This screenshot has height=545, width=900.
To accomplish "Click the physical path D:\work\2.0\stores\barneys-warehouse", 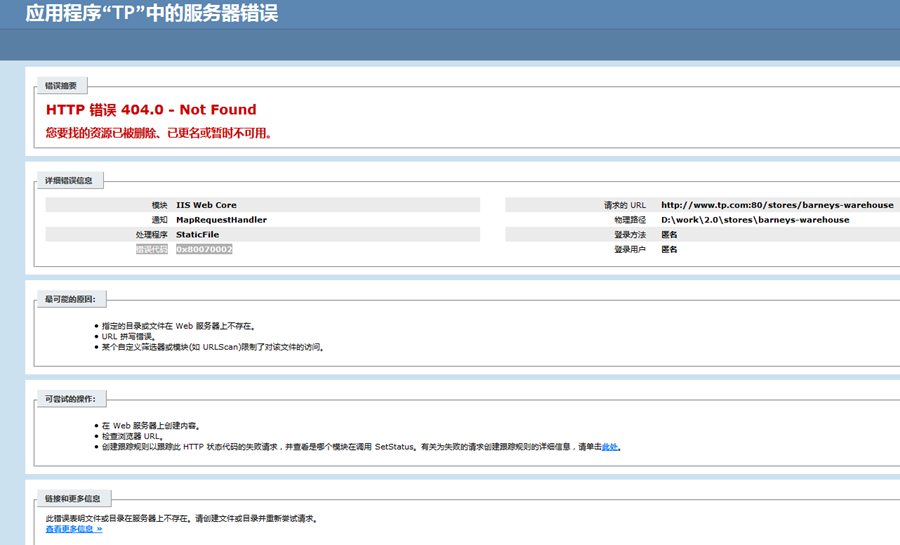I will coord(755,220).
